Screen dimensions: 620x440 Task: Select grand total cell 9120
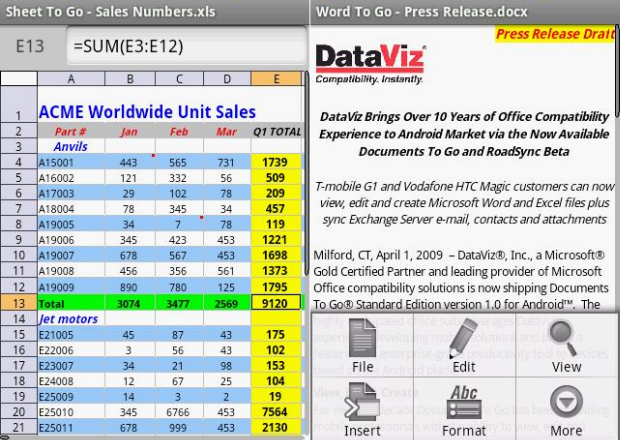click(x=276, y=303)
